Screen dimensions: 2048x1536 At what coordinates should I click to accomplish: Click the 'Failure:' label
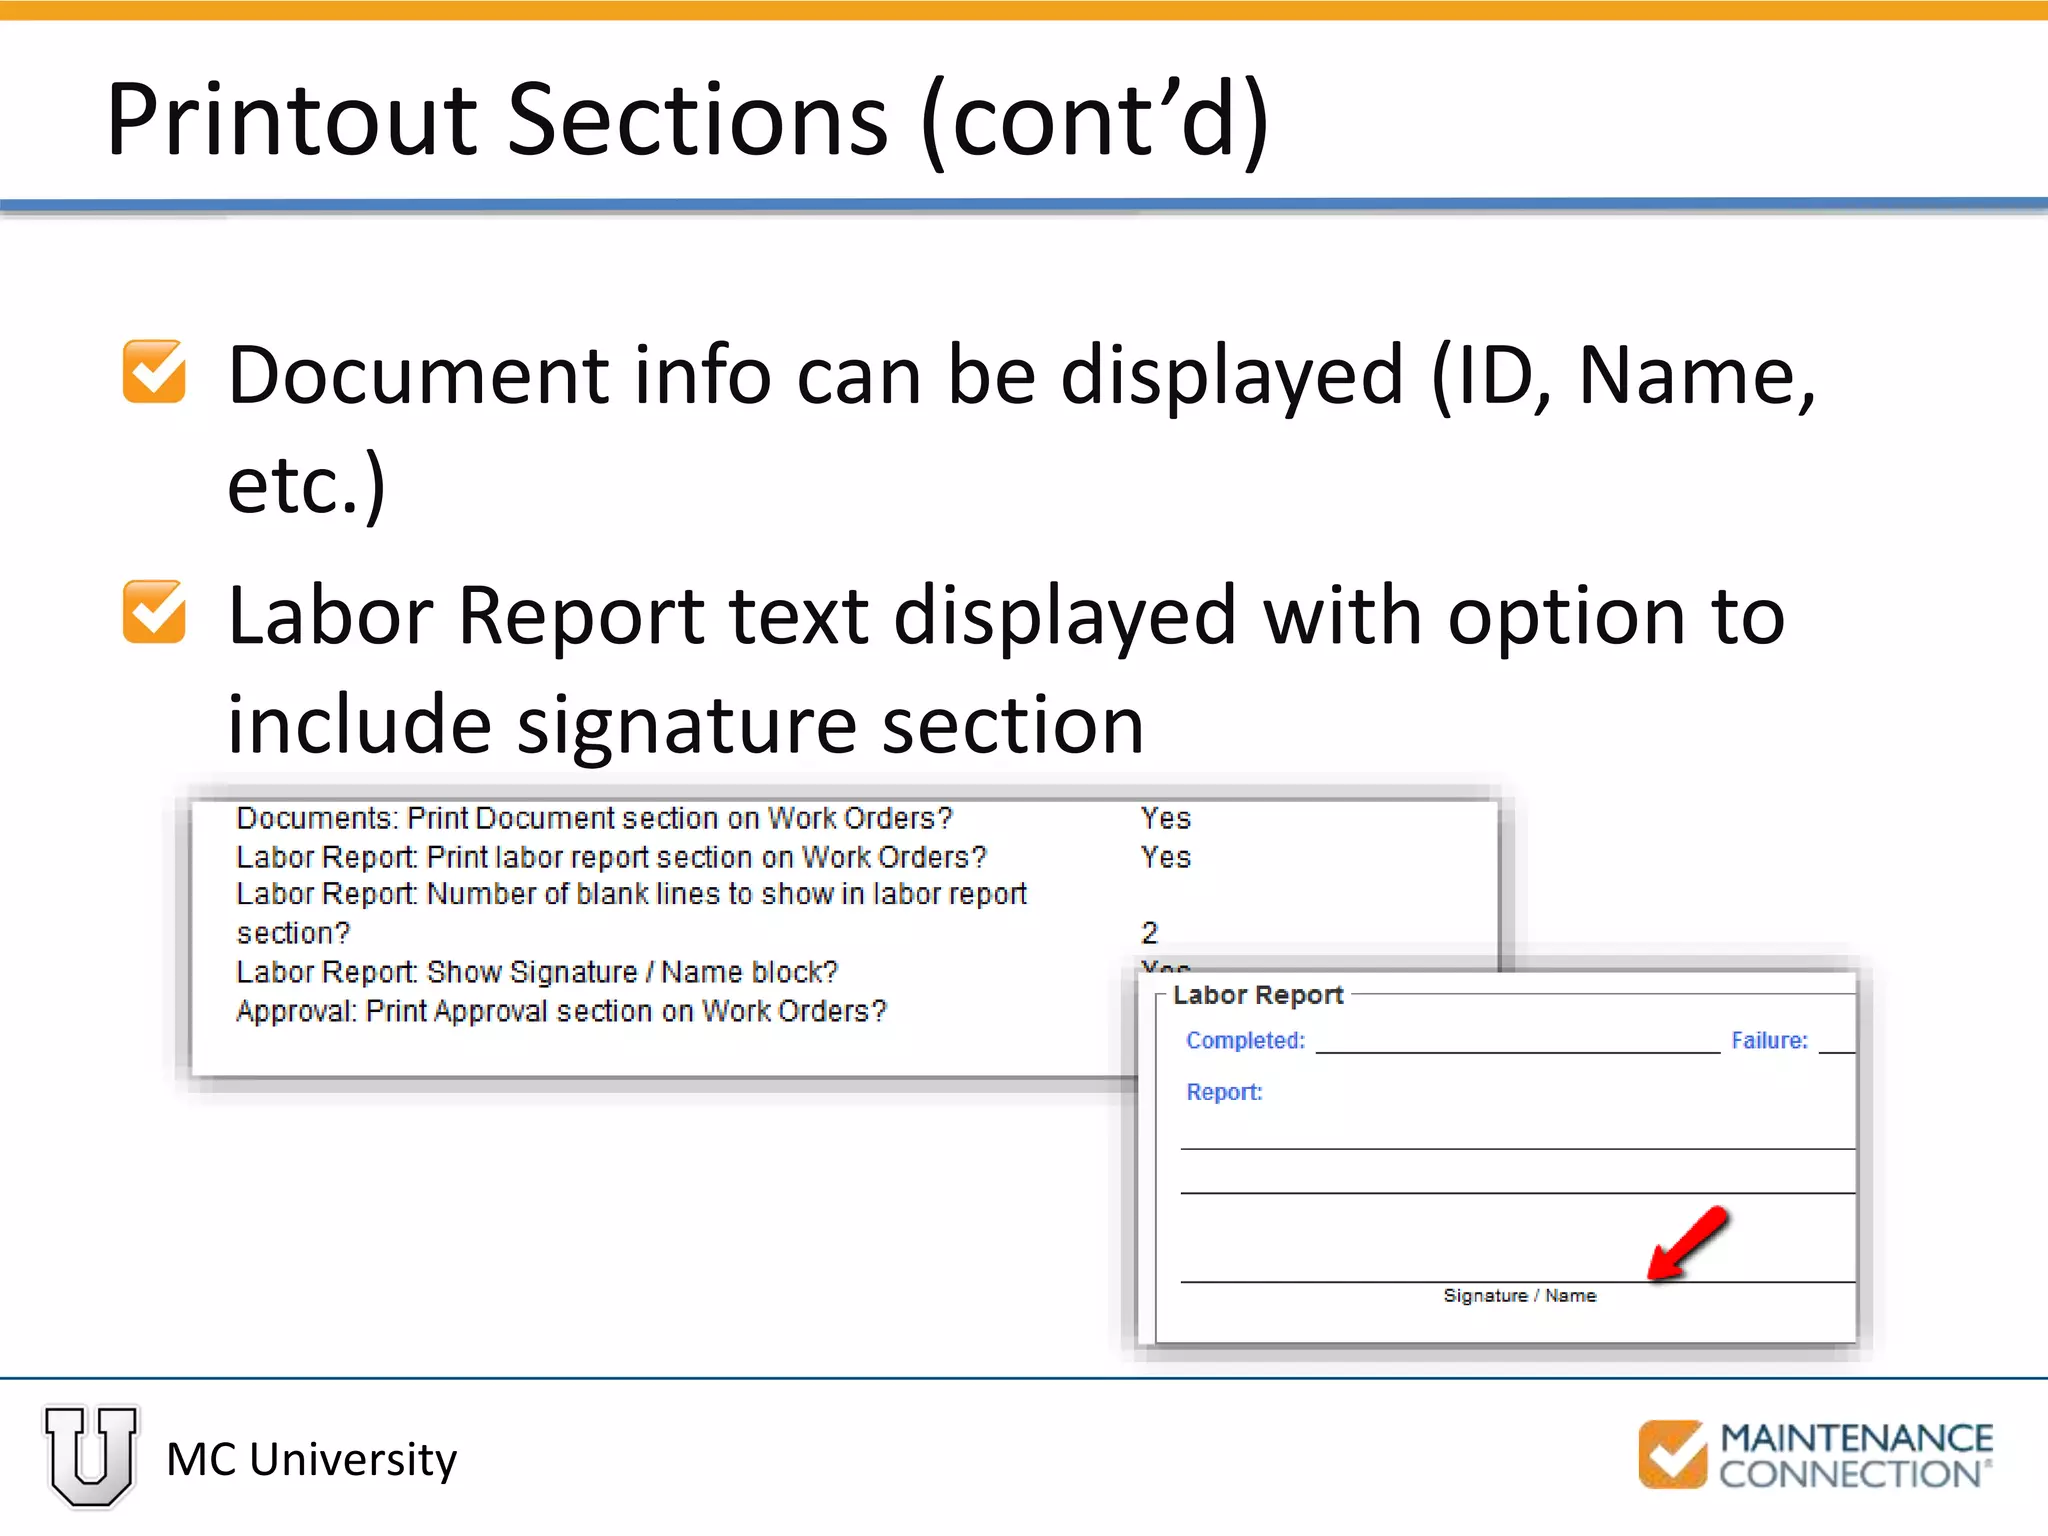(x=1769, y=1040)
